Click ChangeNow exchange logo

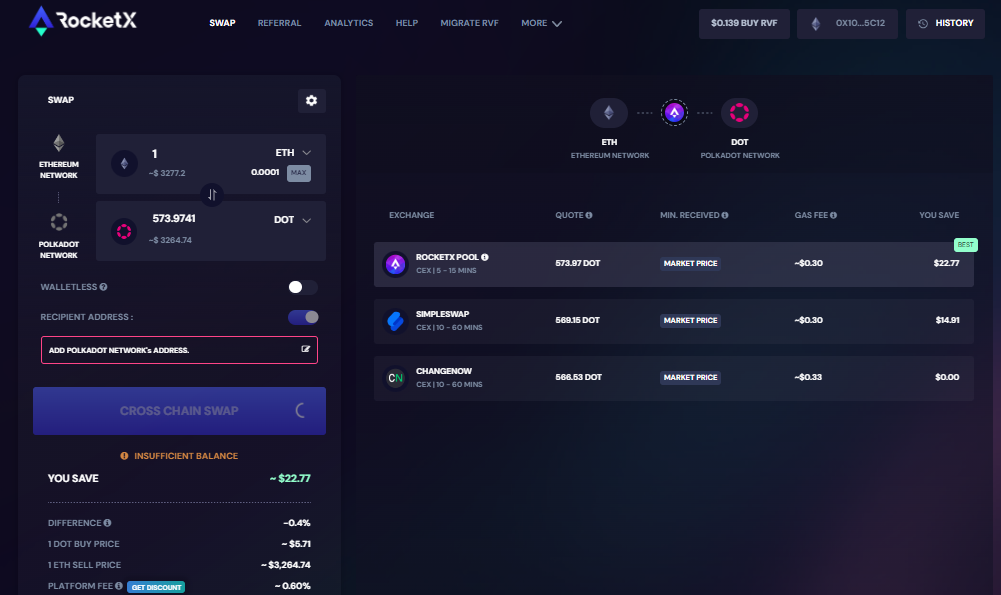395,378
